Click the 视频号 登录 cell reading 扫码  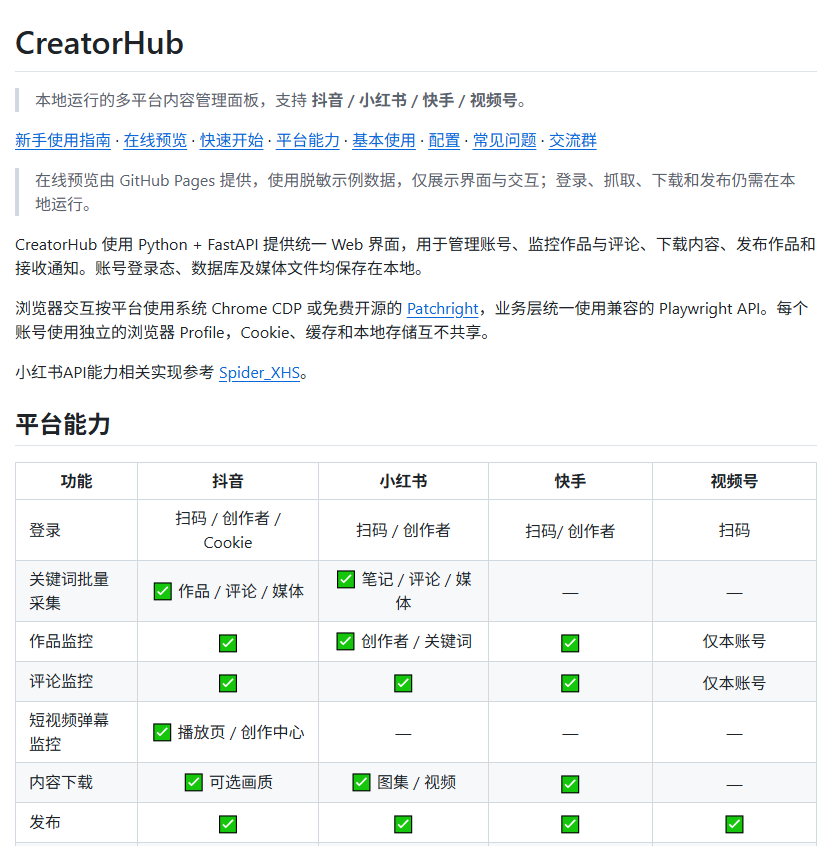(734, 530)
